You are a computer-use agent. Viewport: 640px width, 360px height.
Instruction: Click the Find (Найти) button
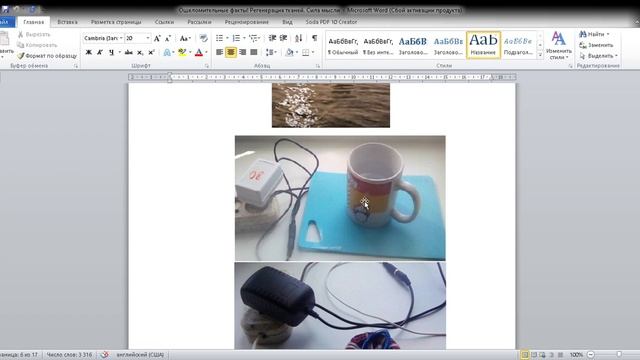[x=594, y=34]
